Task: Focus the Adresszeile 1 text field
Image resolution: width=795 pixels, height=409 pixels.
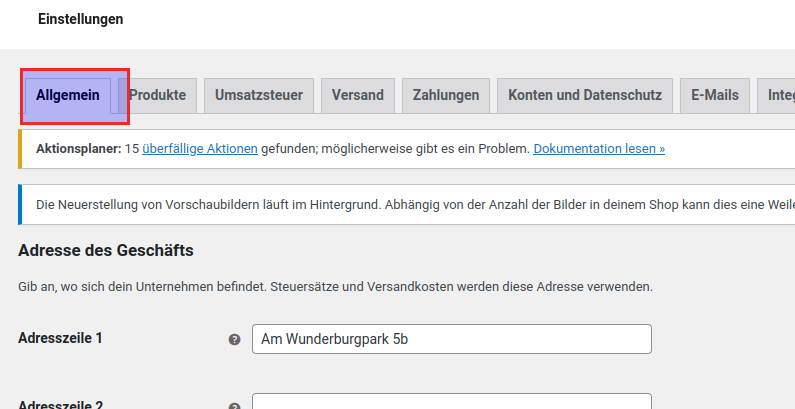Action: coord(451,339)
